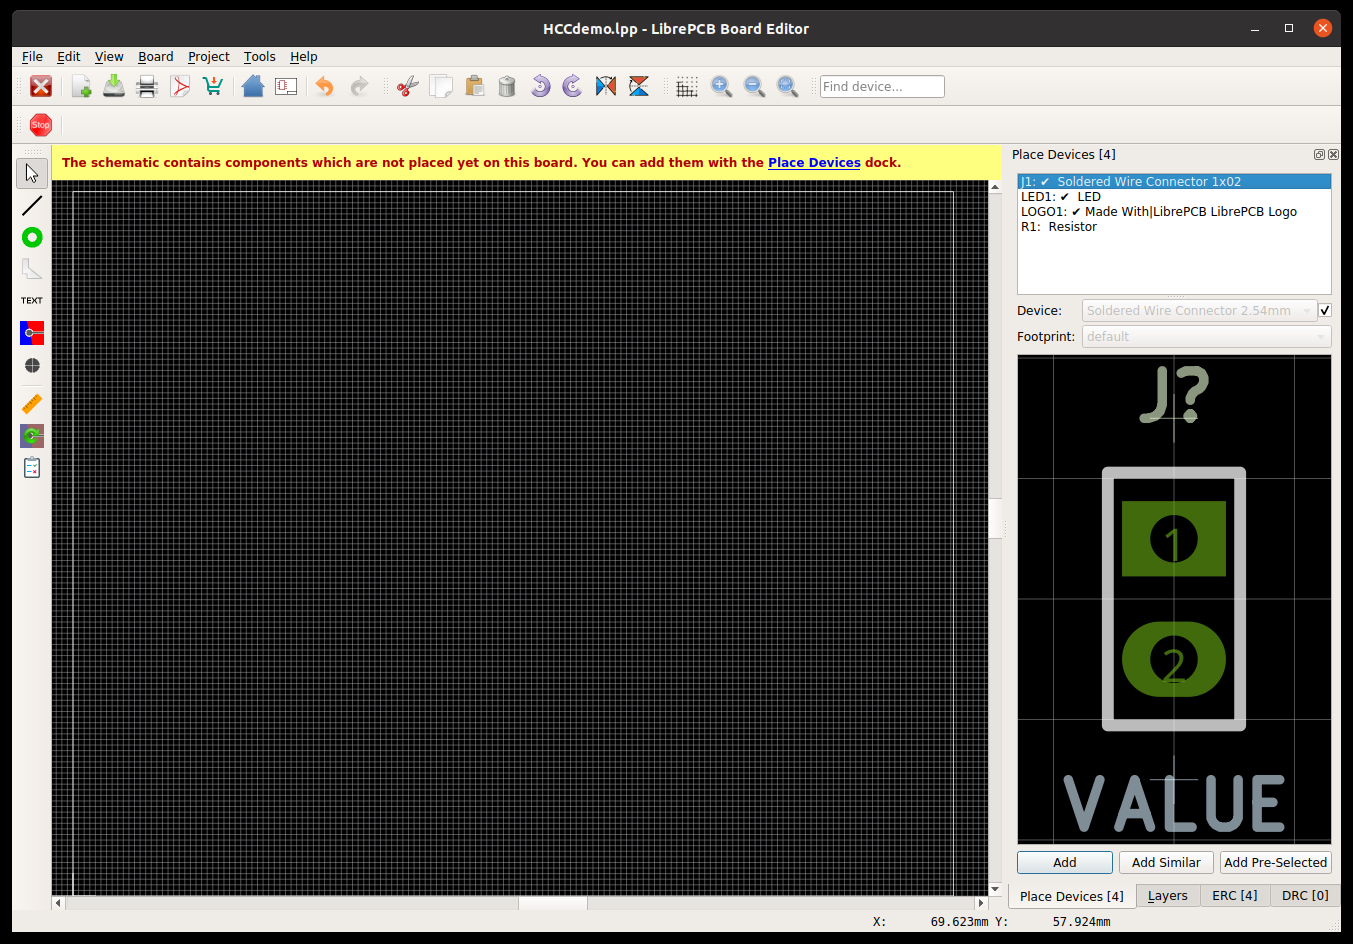Select J1 Soldered Wire Connector 1x02 row
This screenshot has height=944, width=1353.
click(x=1174, y=182)
